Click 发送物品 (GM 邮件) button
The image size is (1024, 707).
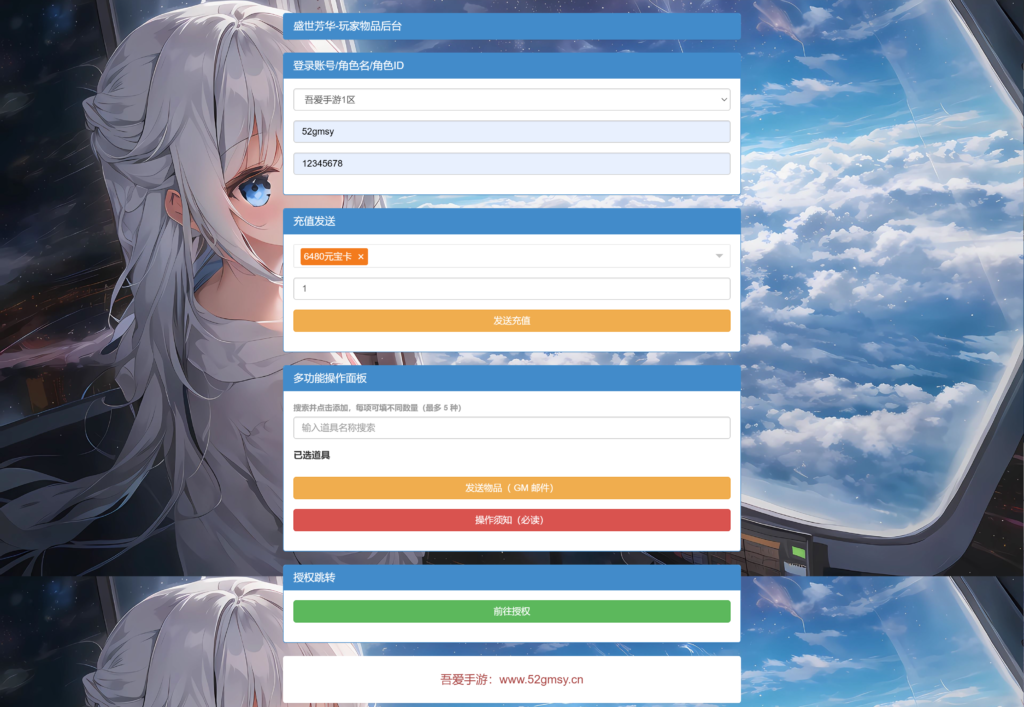511,488
